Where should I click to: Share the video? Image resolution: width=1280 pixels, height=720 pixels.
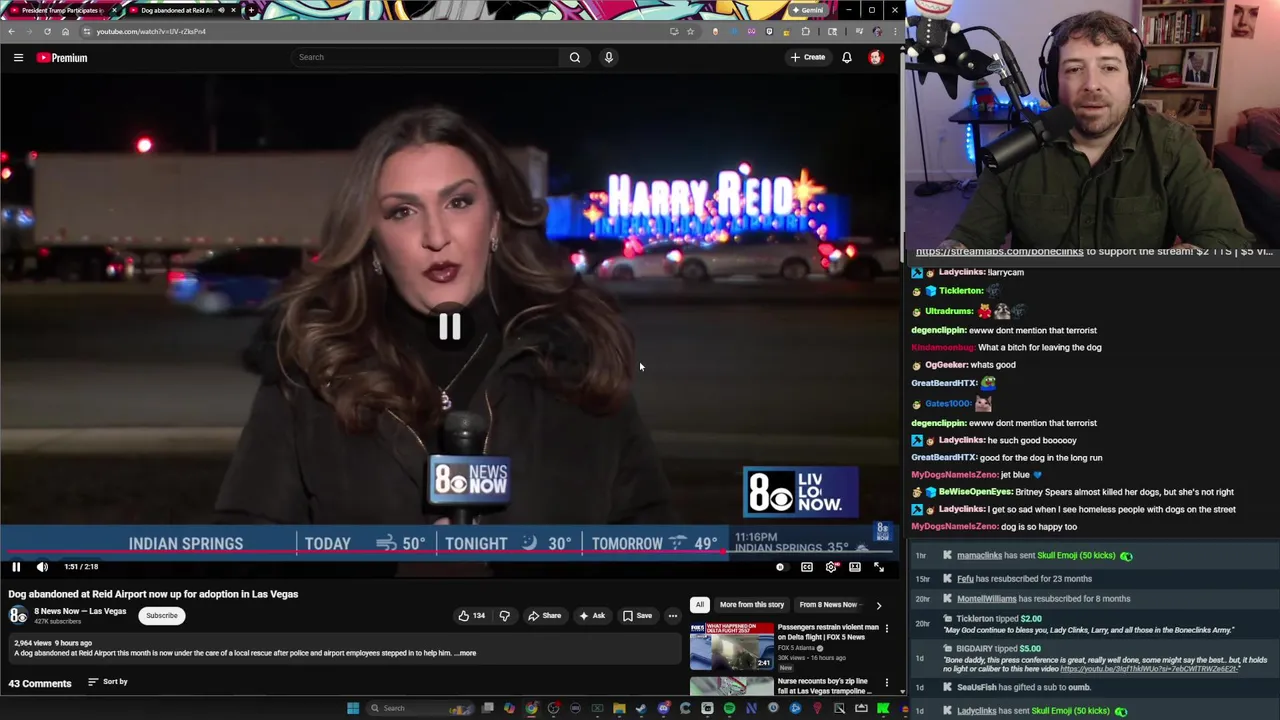click(545, 616)
